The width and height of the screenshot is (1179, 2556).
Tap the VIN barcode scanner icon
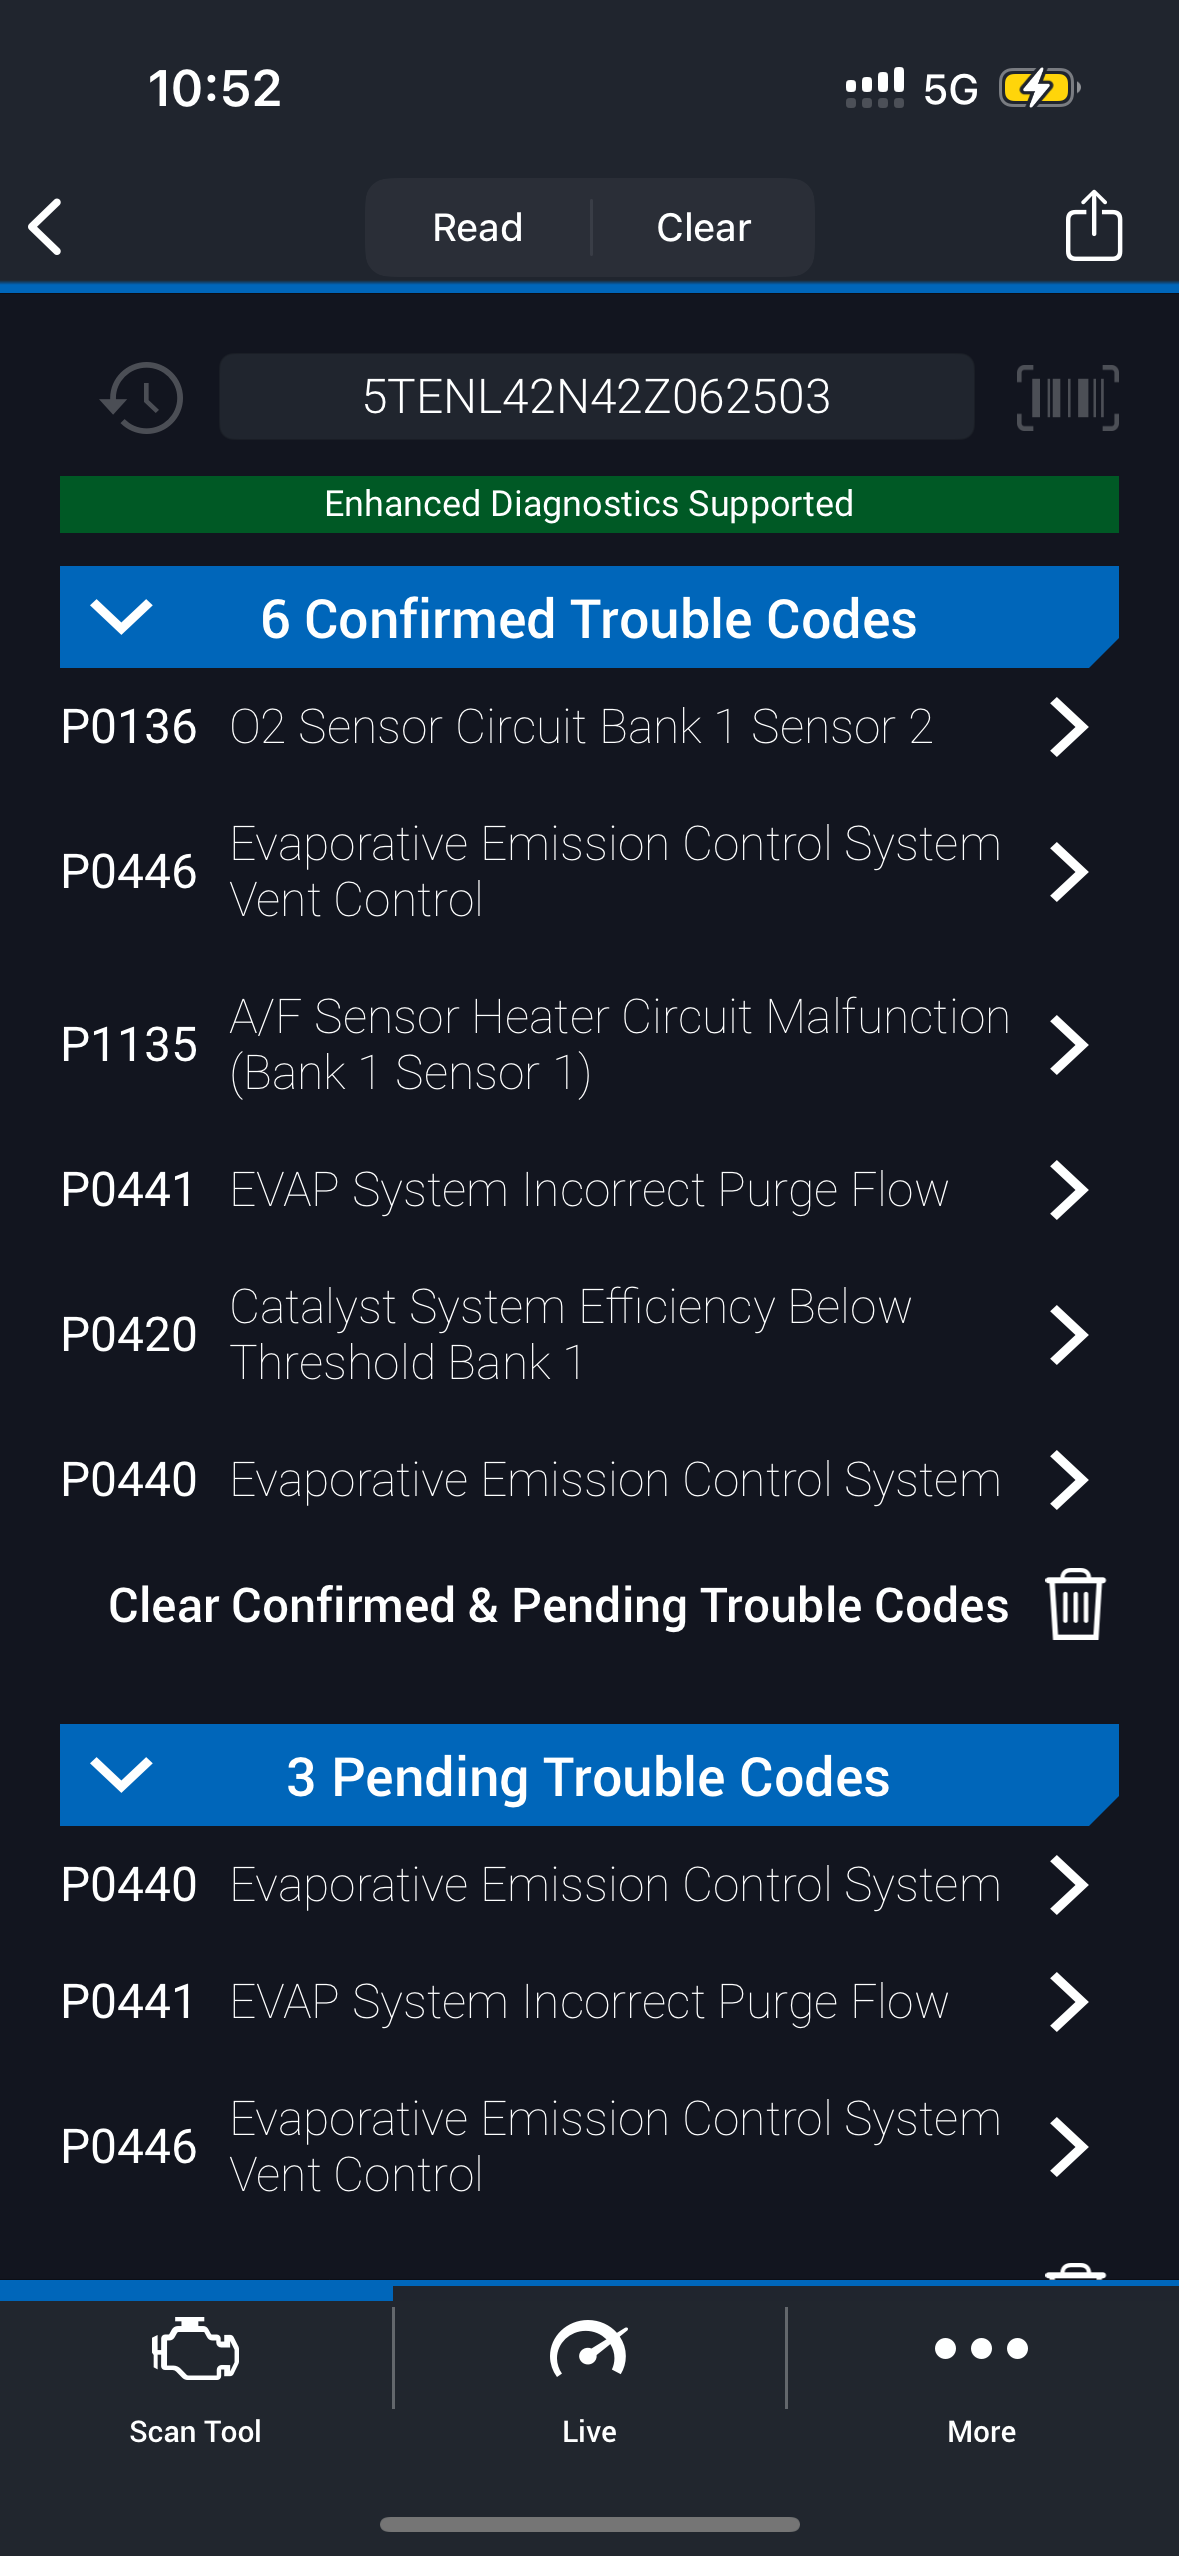coord(1067,398)
